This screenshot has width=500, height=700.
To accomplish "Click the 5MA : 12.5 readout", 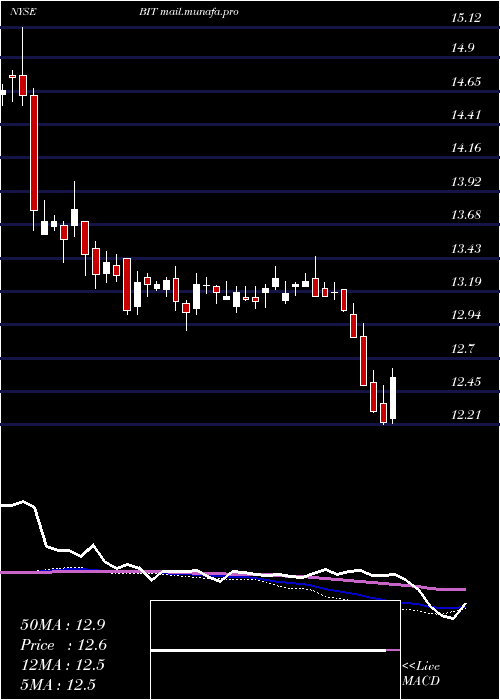I will (x=58, y=684).
